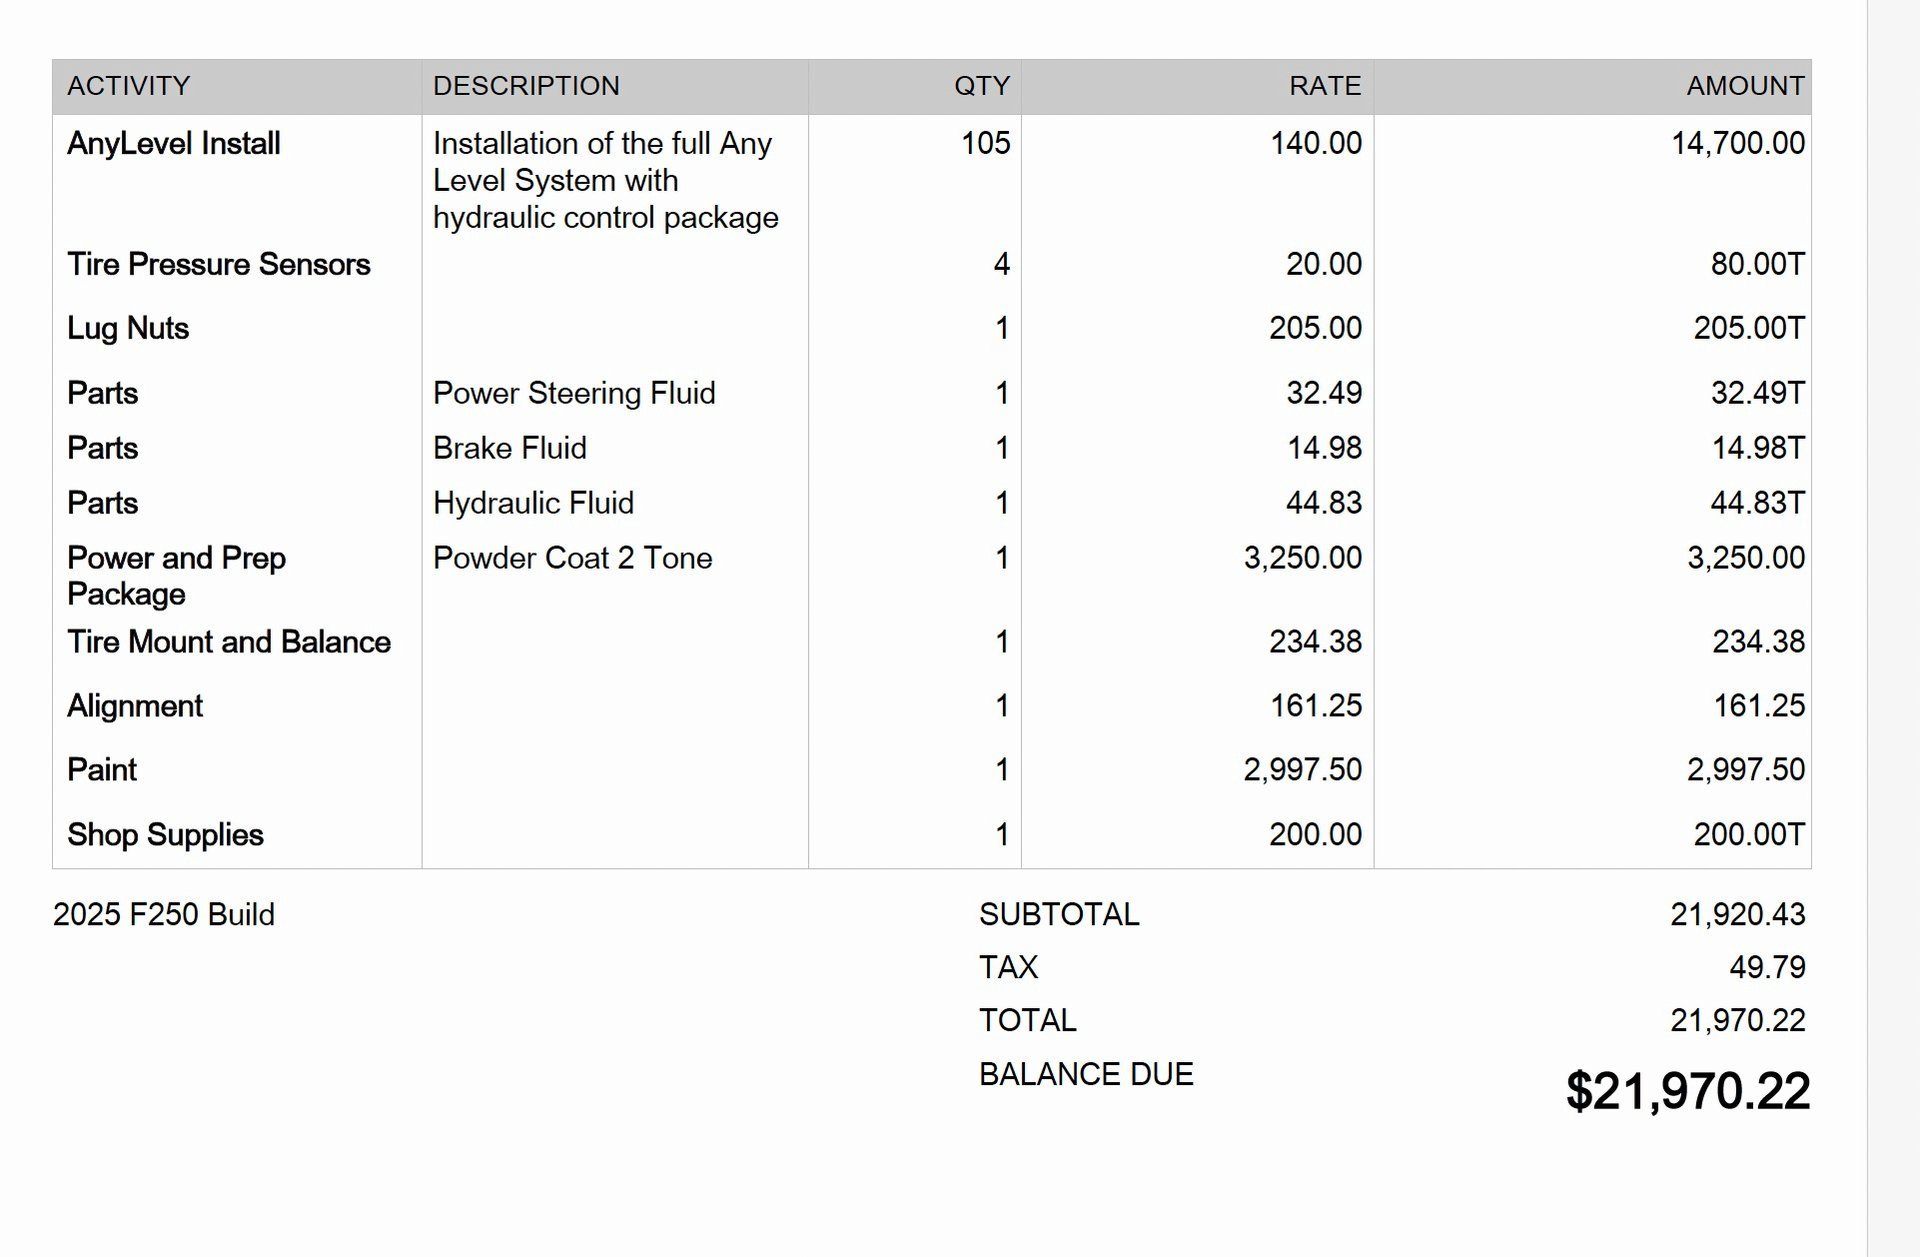Click the Alignment activity label

pos(134,706)
